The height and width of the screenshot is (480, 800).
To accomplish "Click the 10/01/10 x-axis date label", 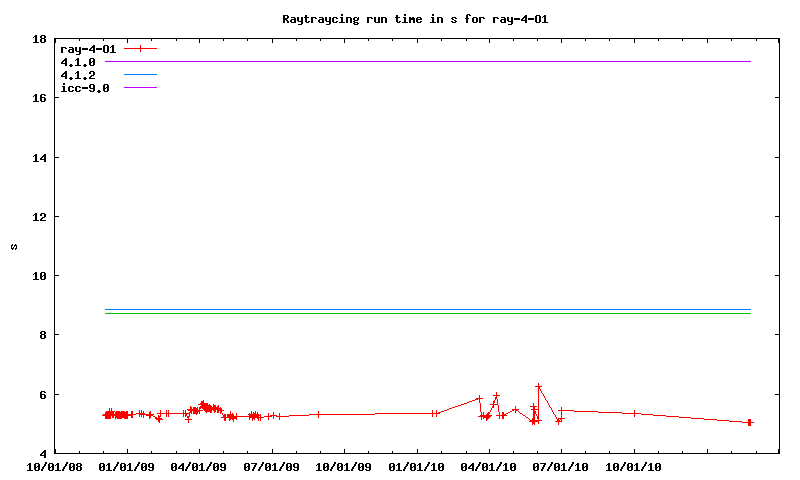I will click(x=634, y=466).
